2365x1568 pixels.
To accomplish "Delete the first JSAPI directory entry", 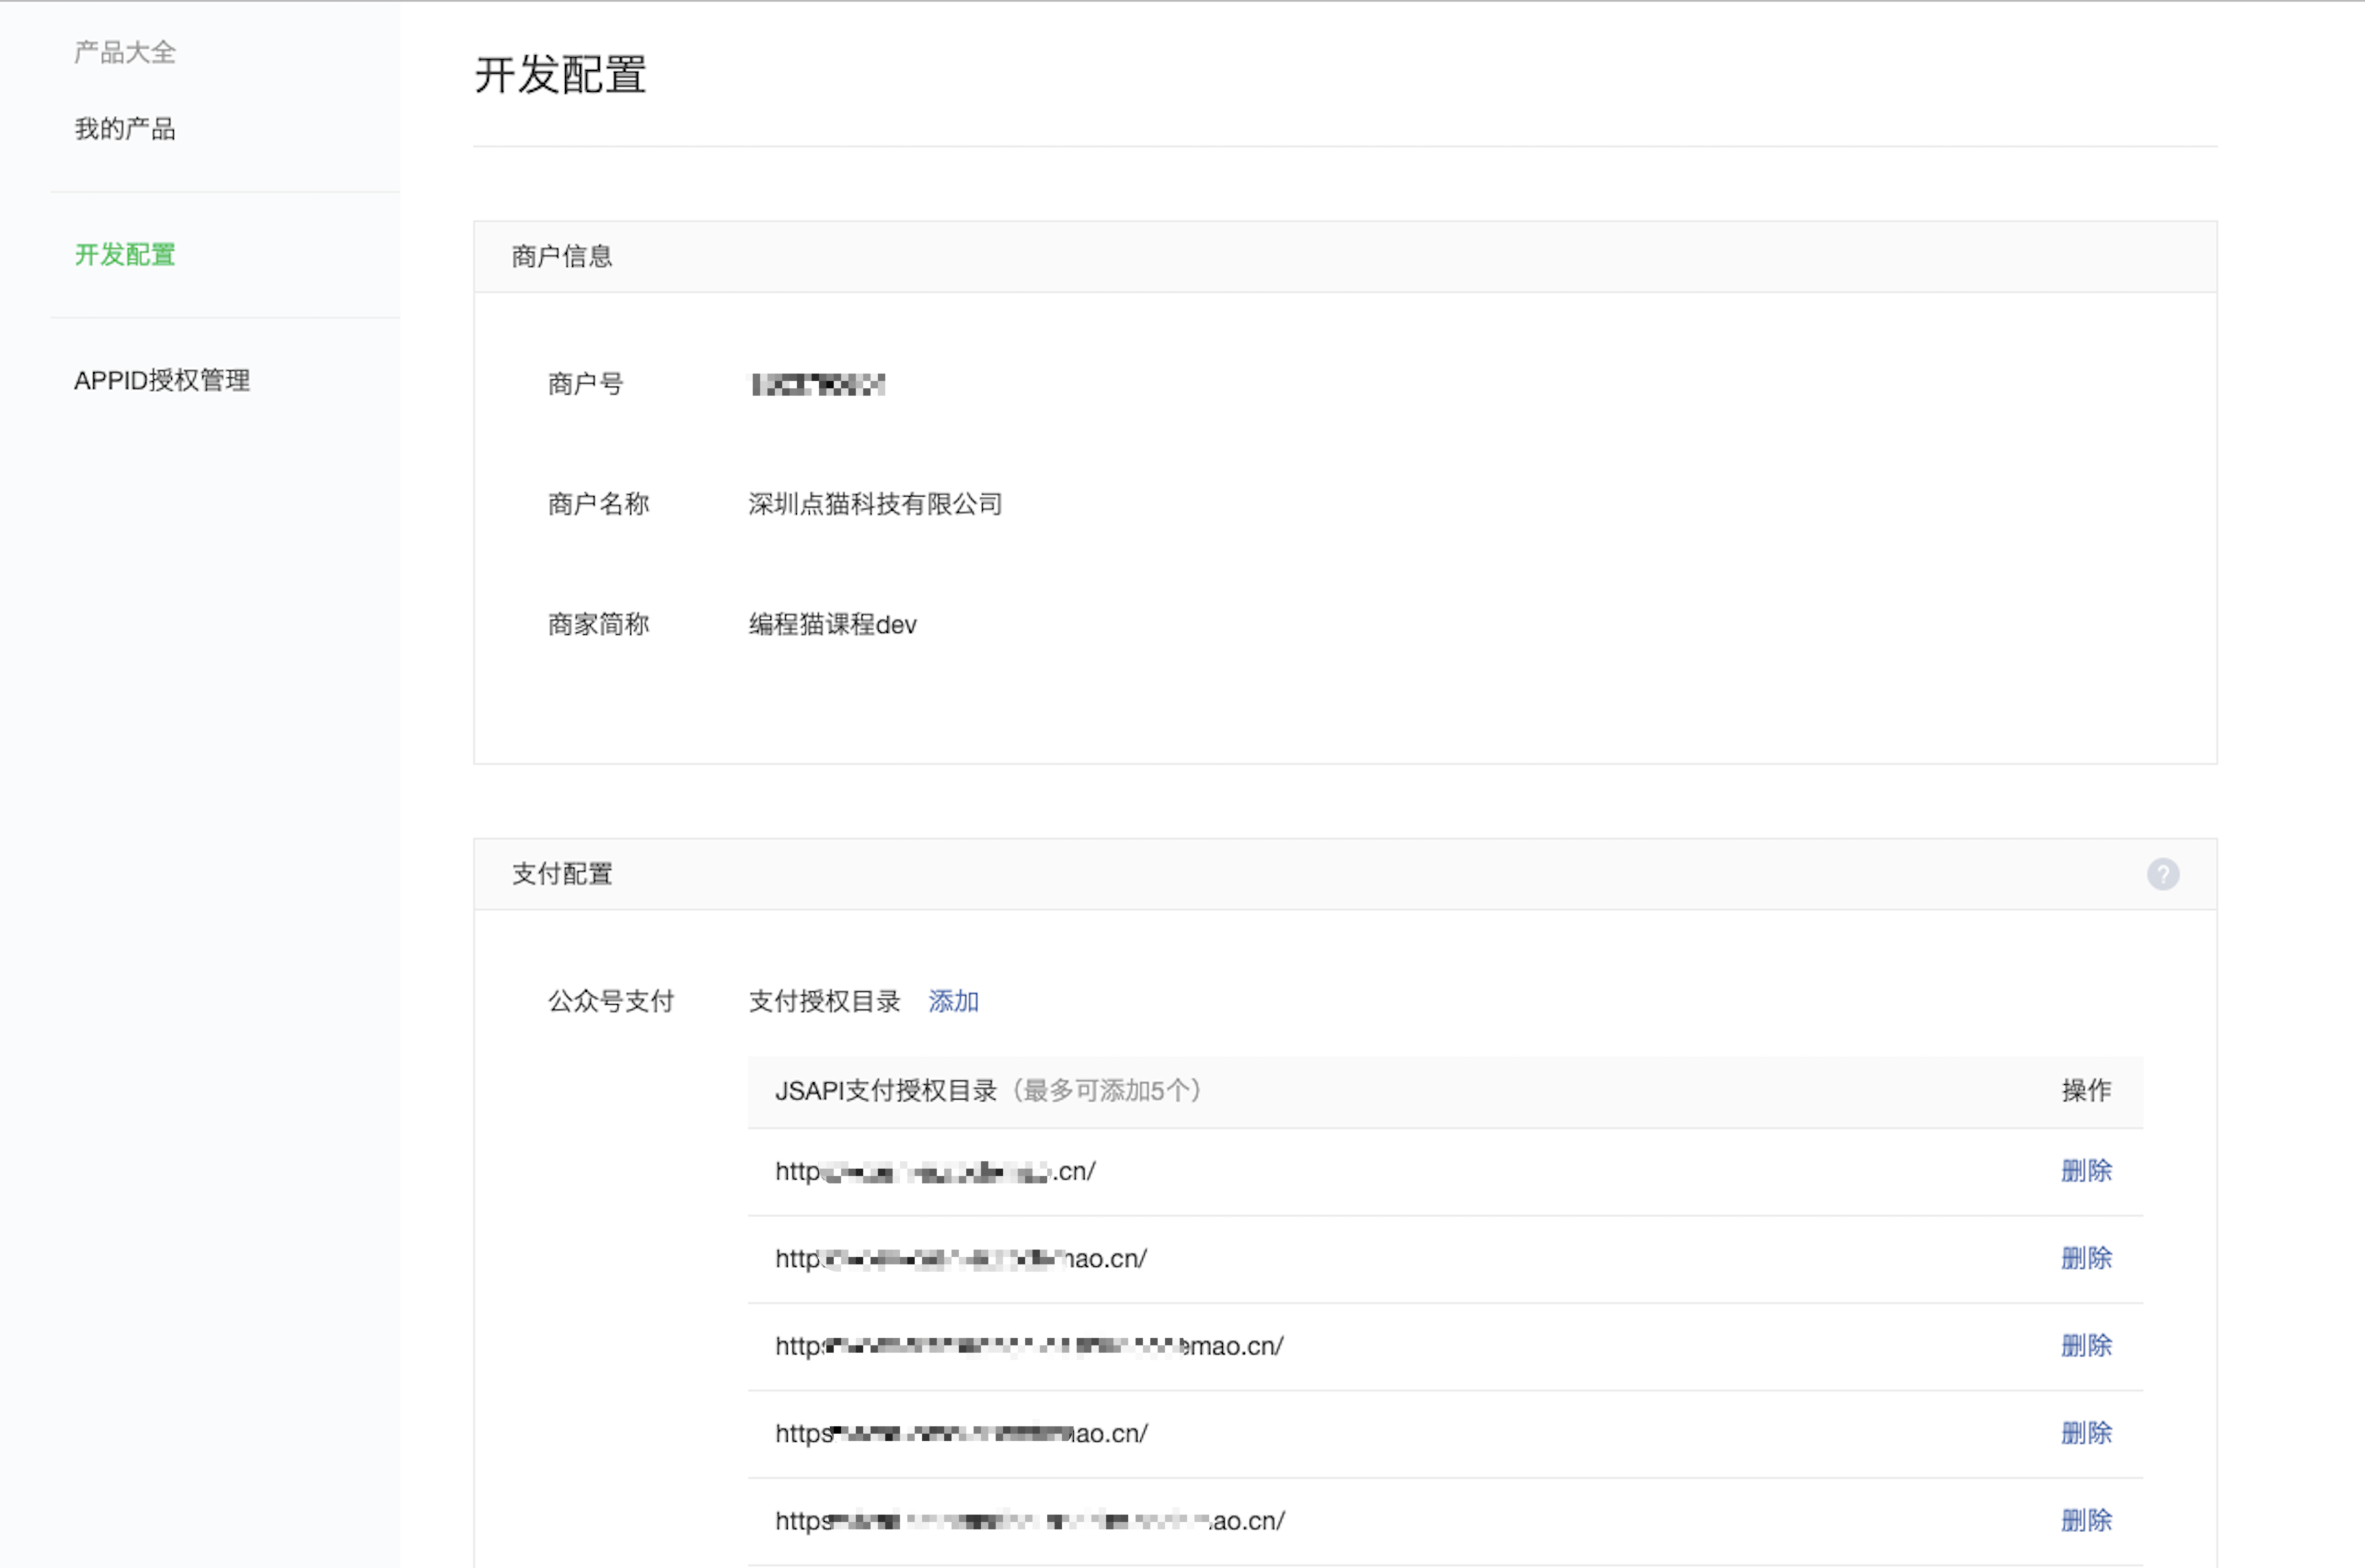I will click(x=2086, y=1171).
